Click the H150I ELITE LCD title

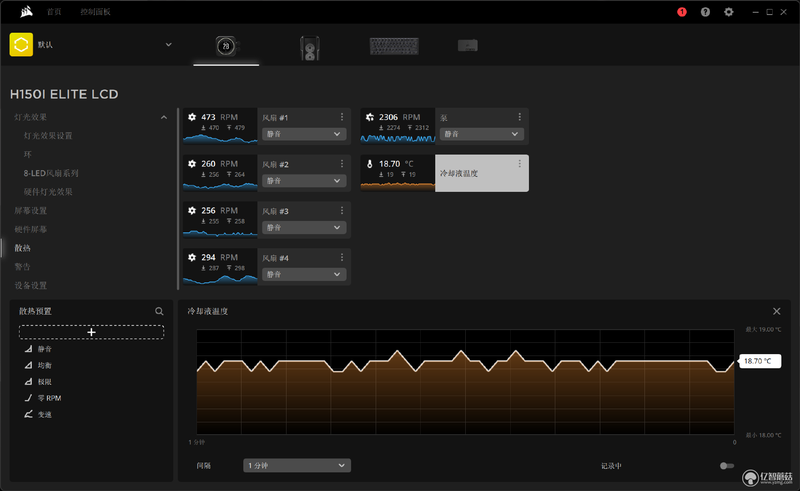click(x=64, y=94)
